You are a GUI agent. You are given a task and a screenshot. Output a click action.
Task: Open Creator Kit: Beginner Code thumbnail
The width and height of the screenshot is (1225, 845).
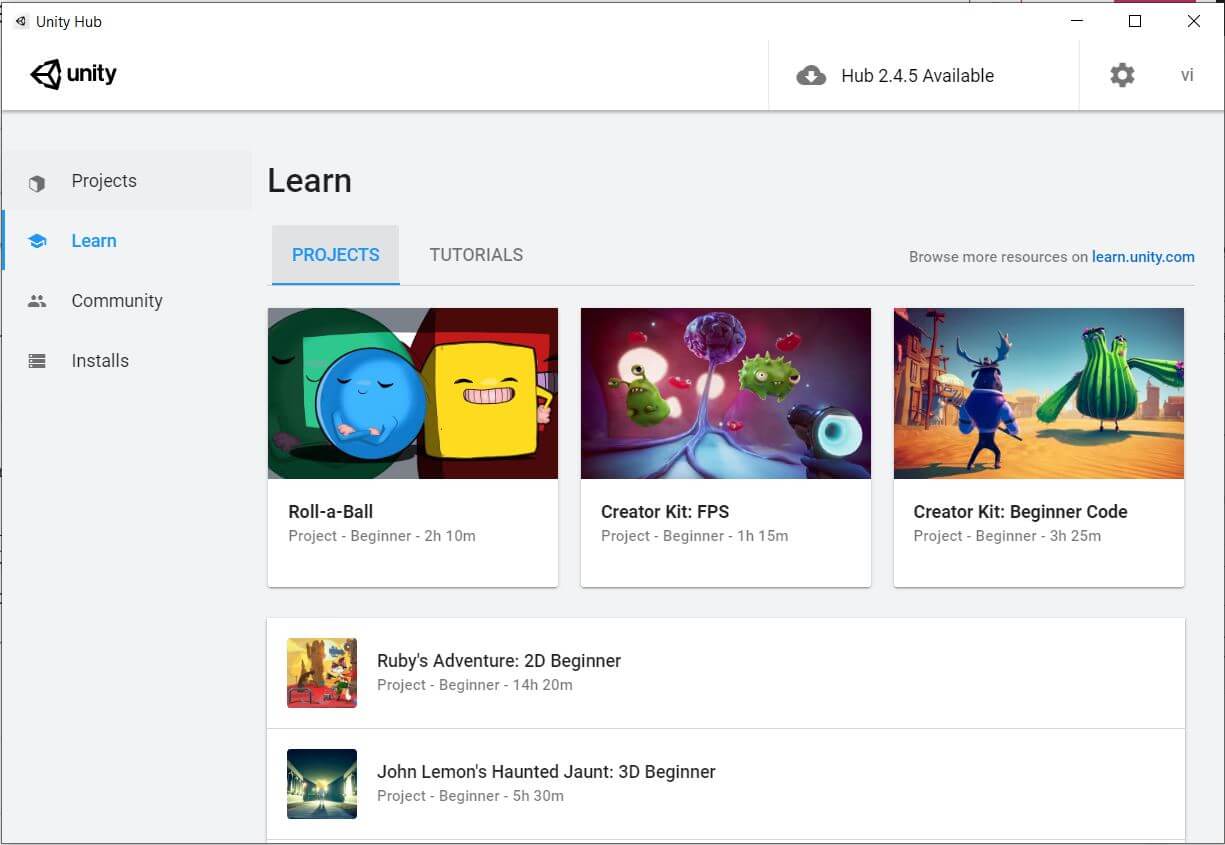pyautogui.click(x=1039, y=393)
